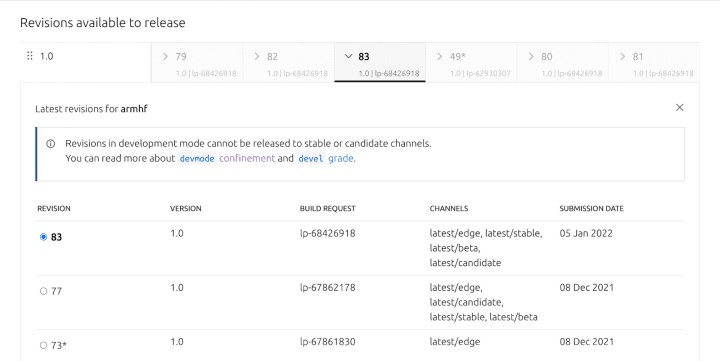Open the devel grade link
This screenshot has height=361, width=720.
[x=326, y=158]
